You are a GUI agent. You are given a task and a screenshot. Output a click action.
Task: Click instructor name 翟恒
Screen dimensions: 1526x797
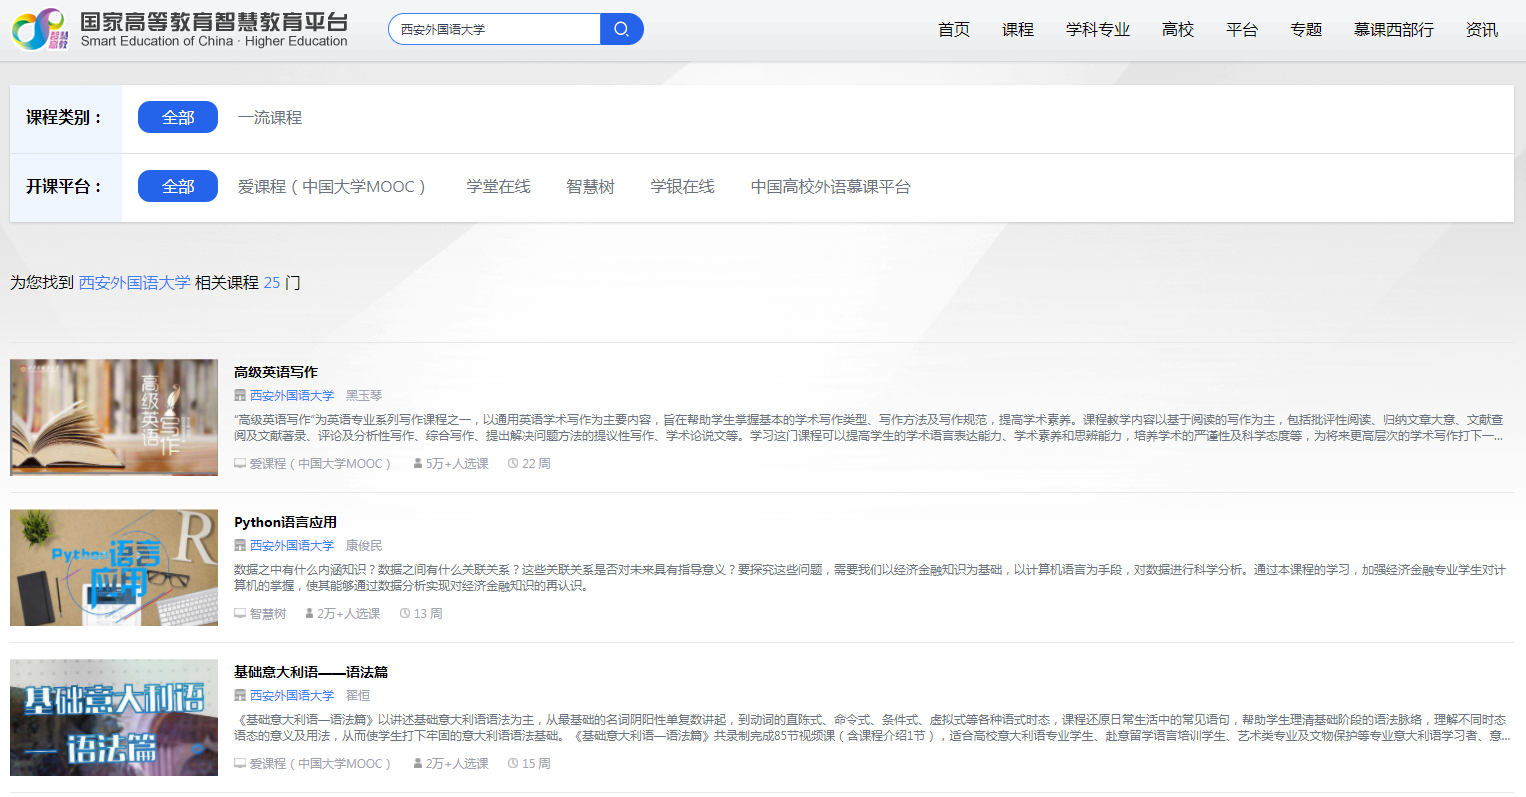pos(358,696)
